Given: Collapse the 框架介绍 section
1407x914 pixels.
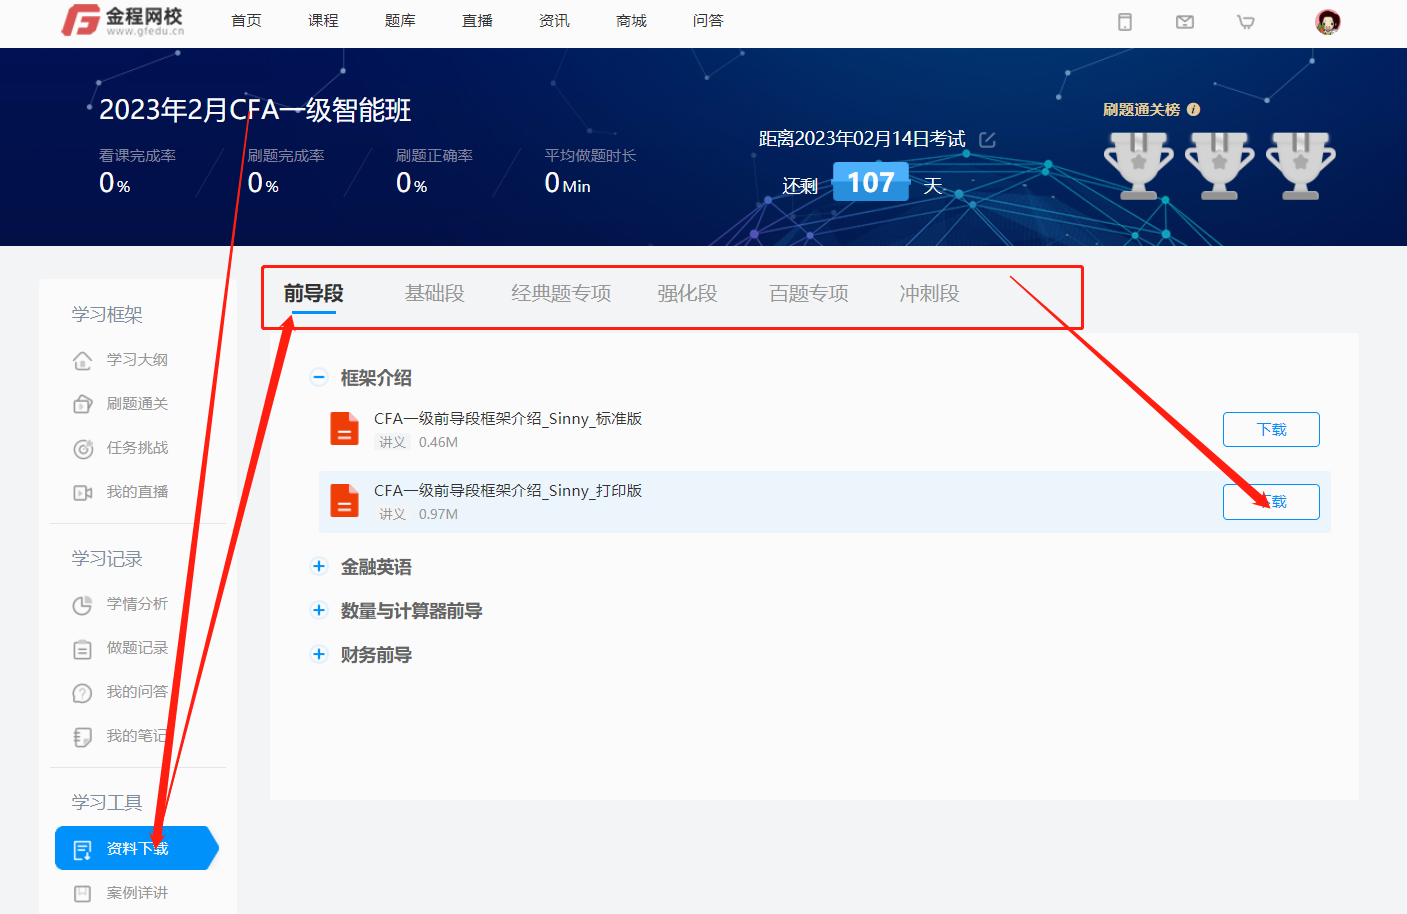Looking at the screenshot, I should 319,377.
